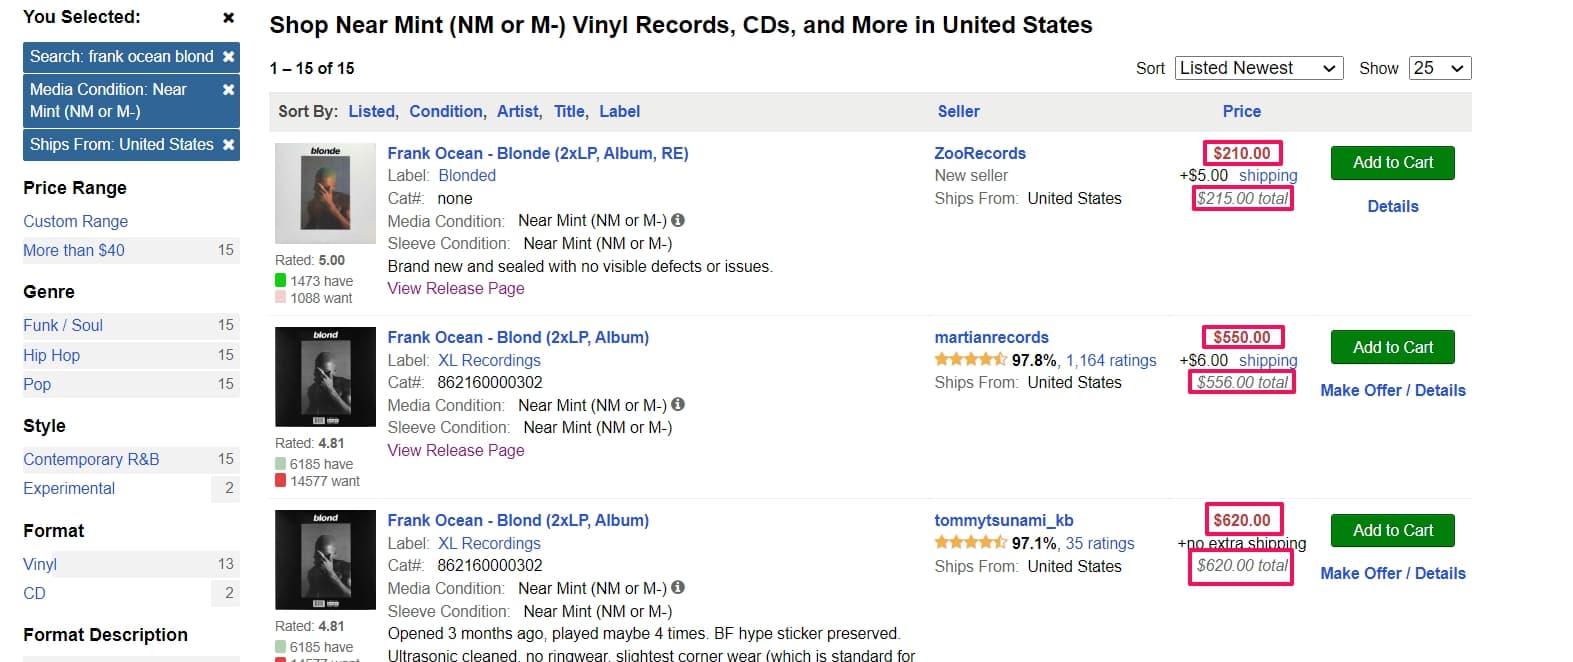
Task: View the Release Page for Blonde
Action: click(455, 288)
